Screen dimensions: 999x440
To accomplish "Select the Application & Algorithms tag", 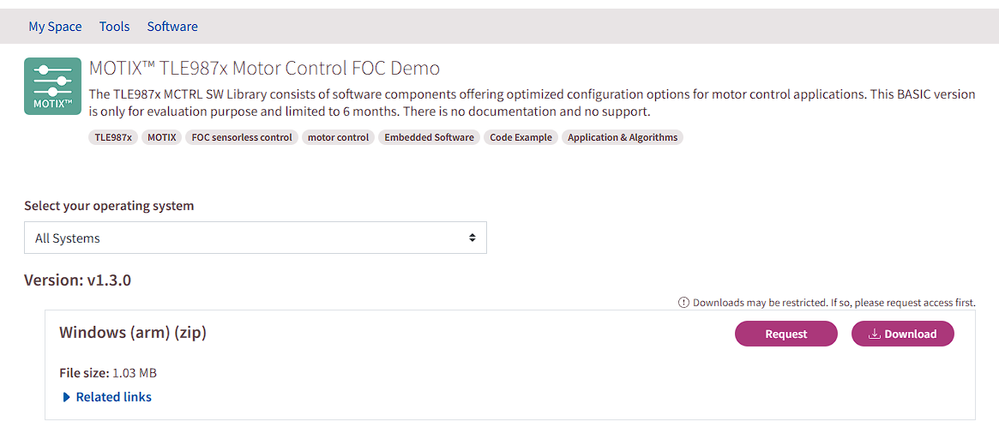I will coord(622,138).
